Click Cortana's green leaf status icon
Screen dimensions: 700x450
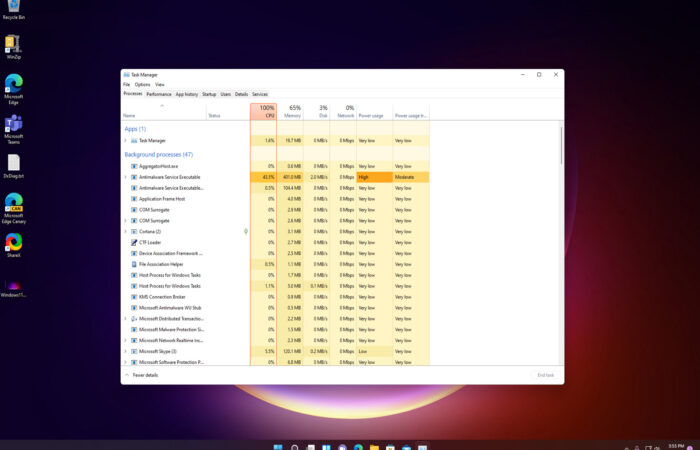246,231
